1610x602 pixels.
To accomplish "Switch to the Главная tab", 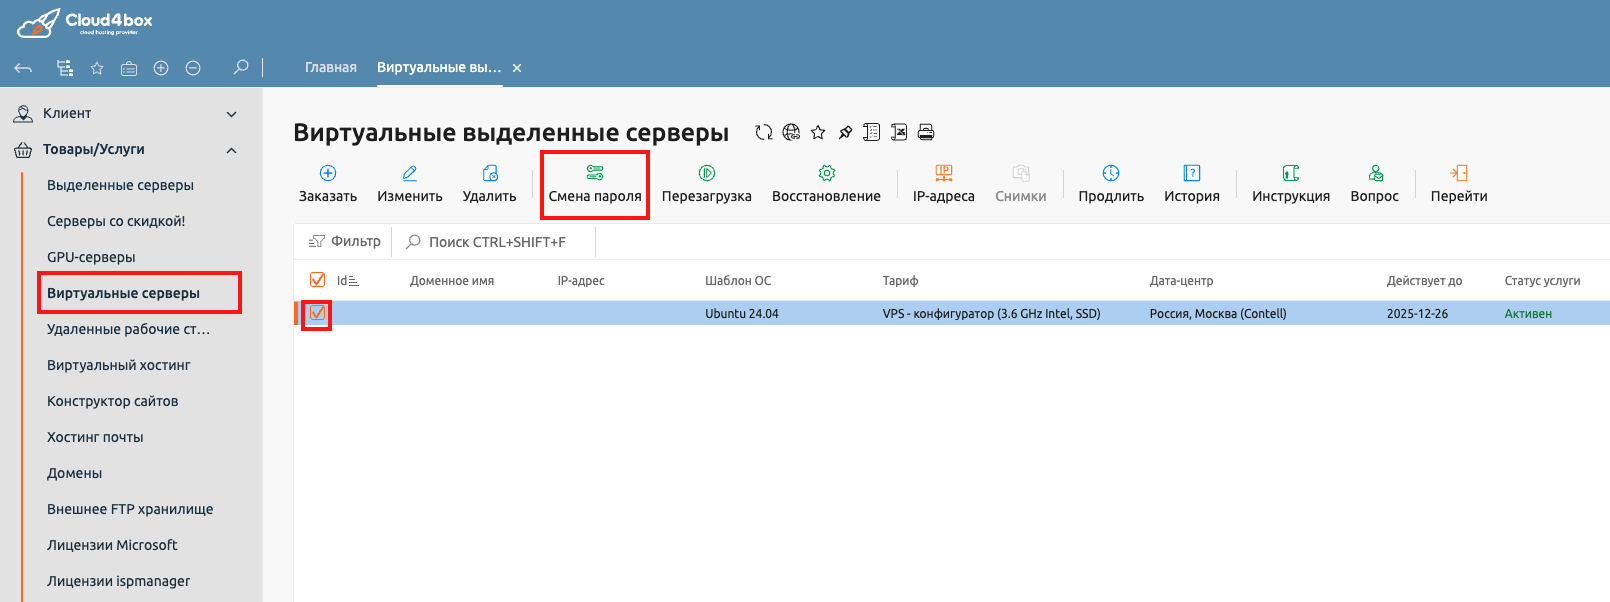I will point(330,68).
